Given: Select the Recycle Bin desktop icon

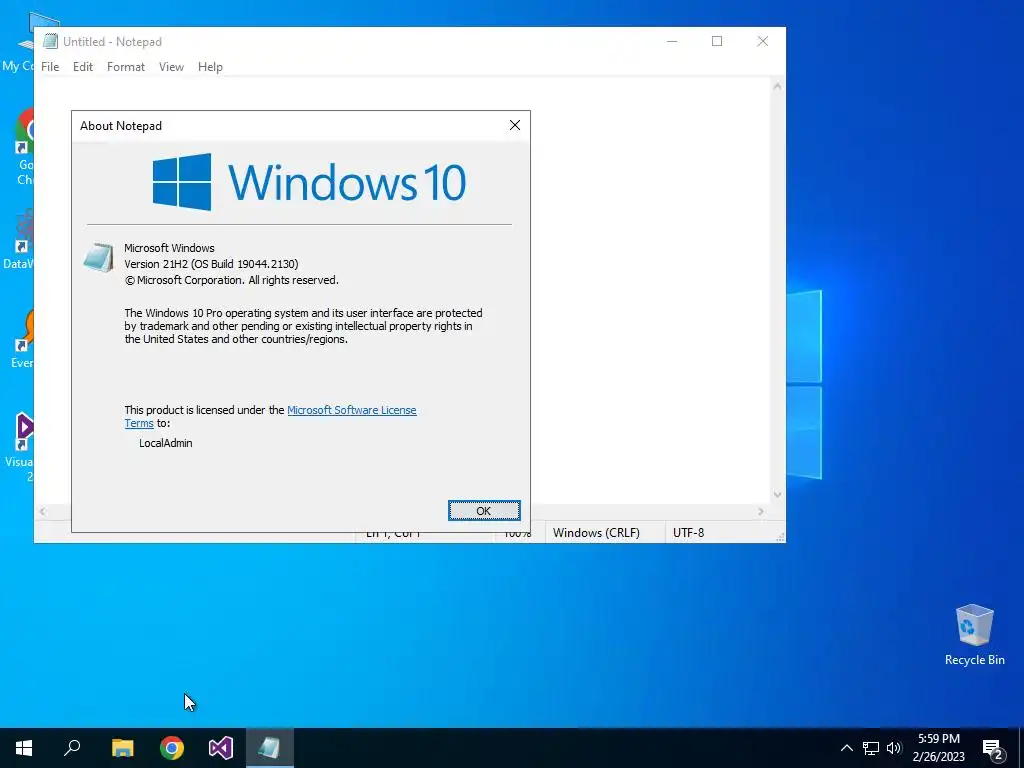Looking at the screenshot, I should 974,635.
